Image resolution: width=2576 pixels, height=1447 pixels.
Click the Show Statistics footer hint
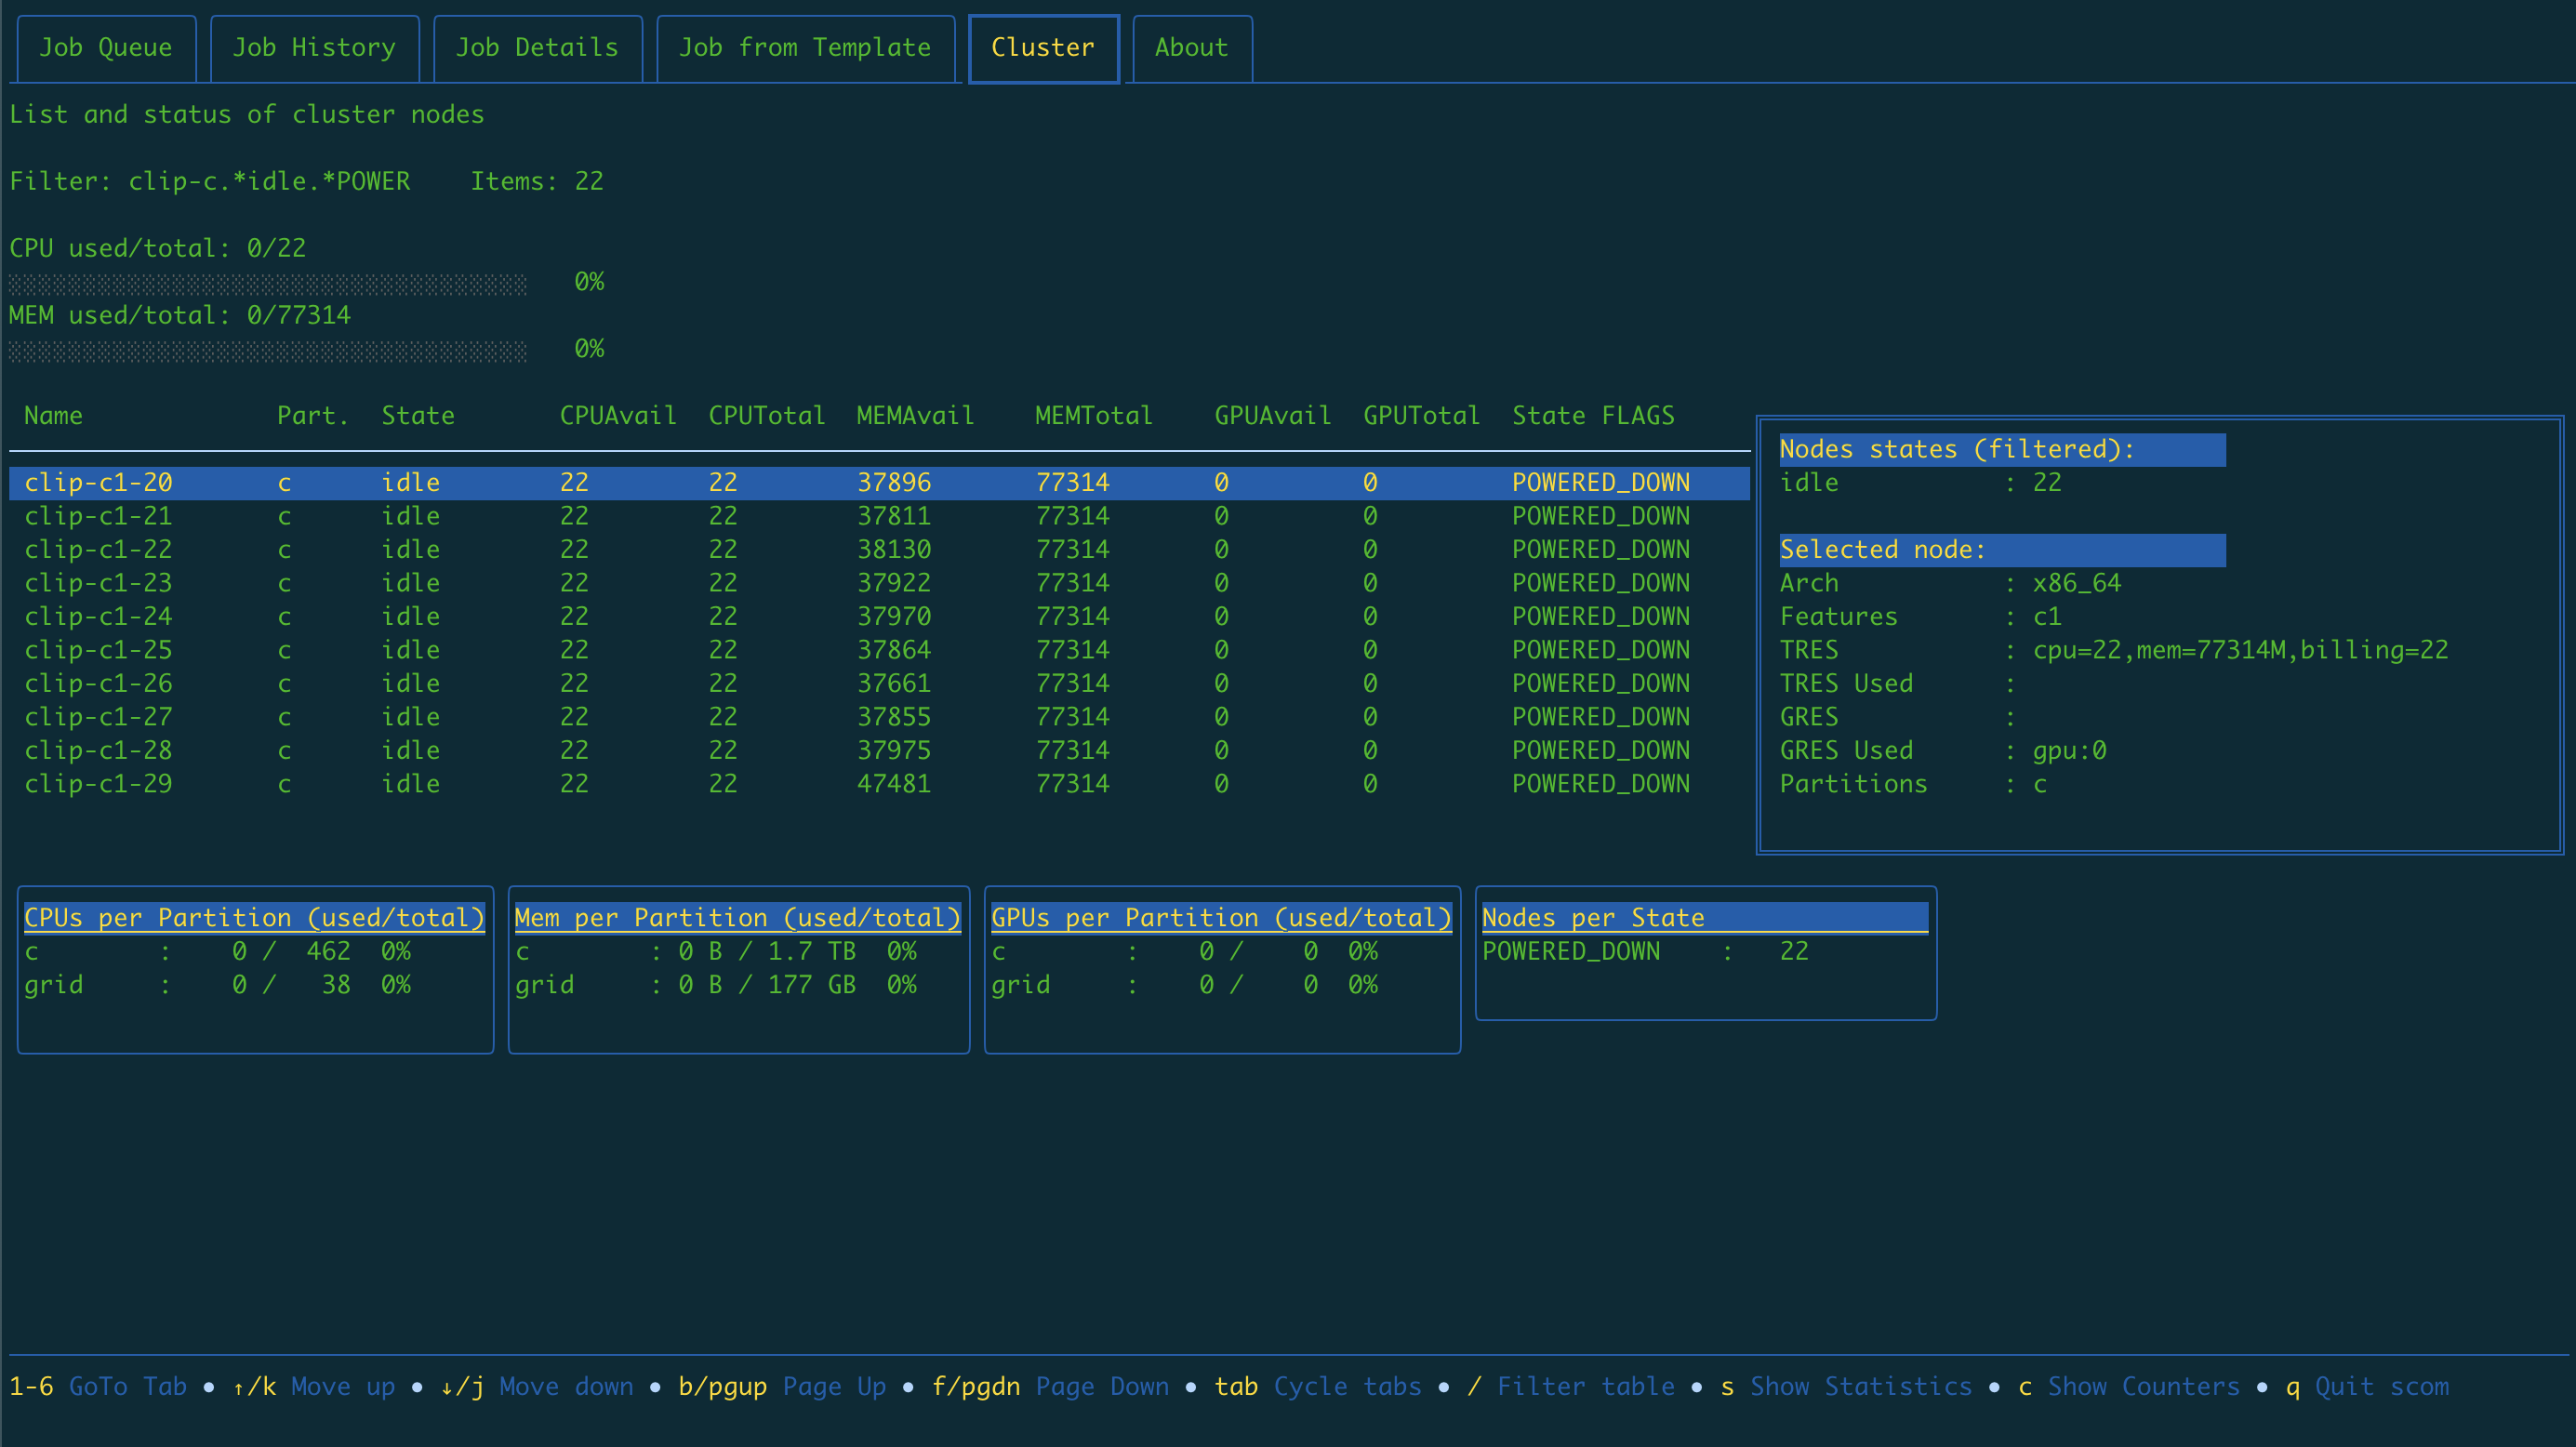(x=1860, y=1386)
